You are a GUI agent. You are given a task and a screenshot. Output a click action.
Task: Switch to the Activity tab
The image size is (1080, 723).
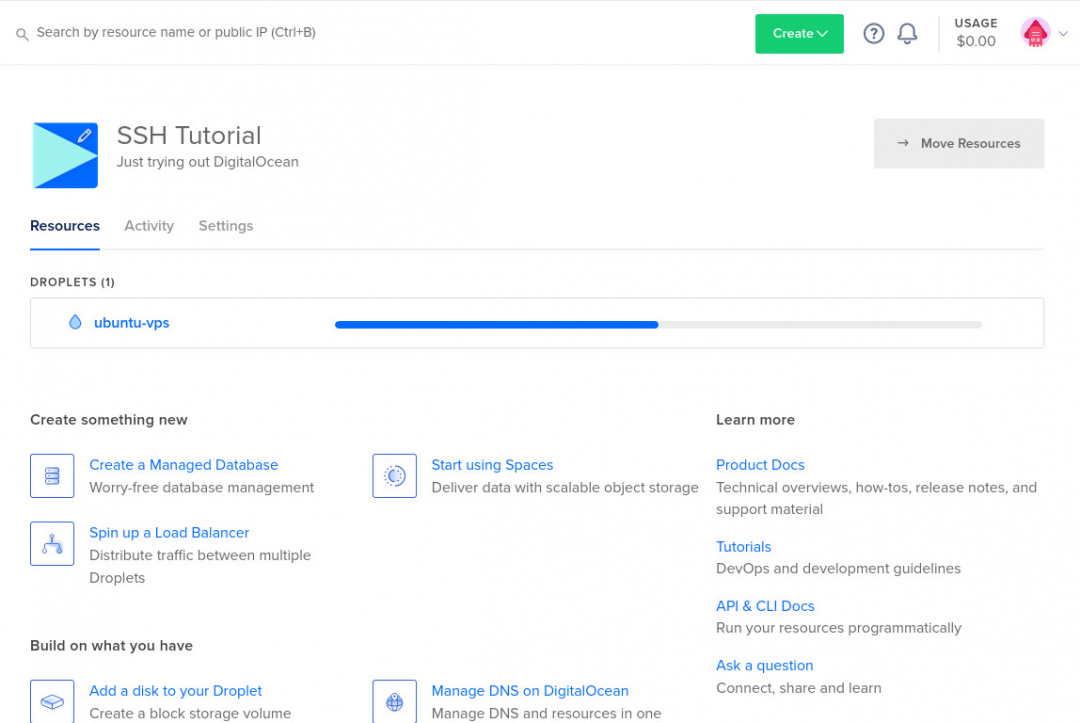(x=149, y=226)
